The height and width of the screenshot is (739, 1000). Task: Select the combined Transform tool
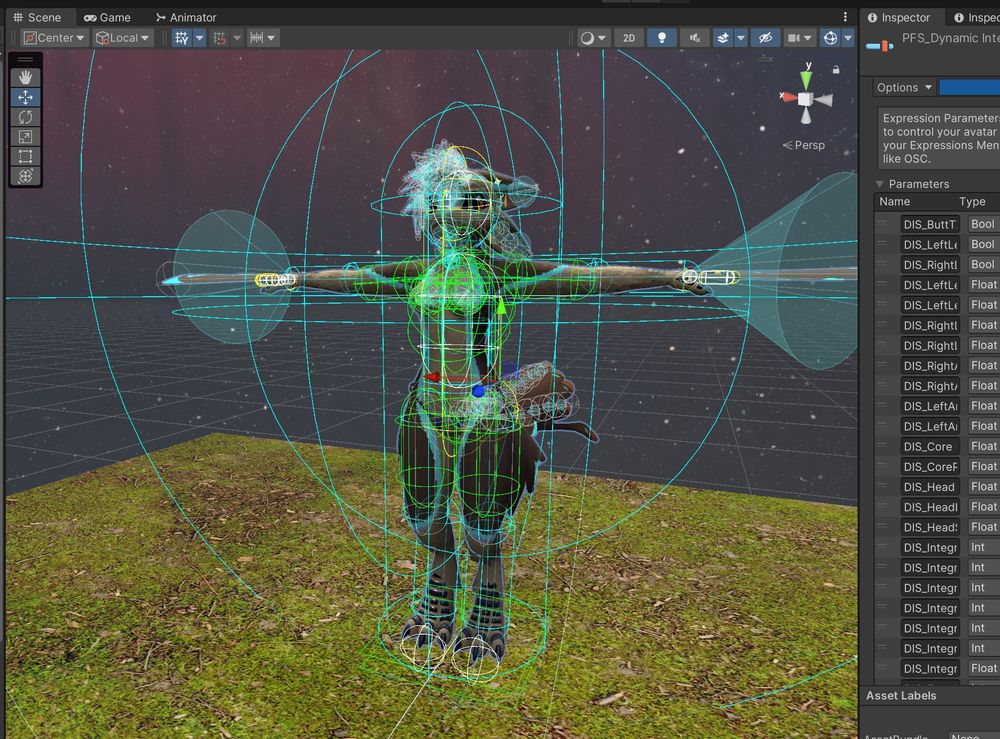coord(26,176)
